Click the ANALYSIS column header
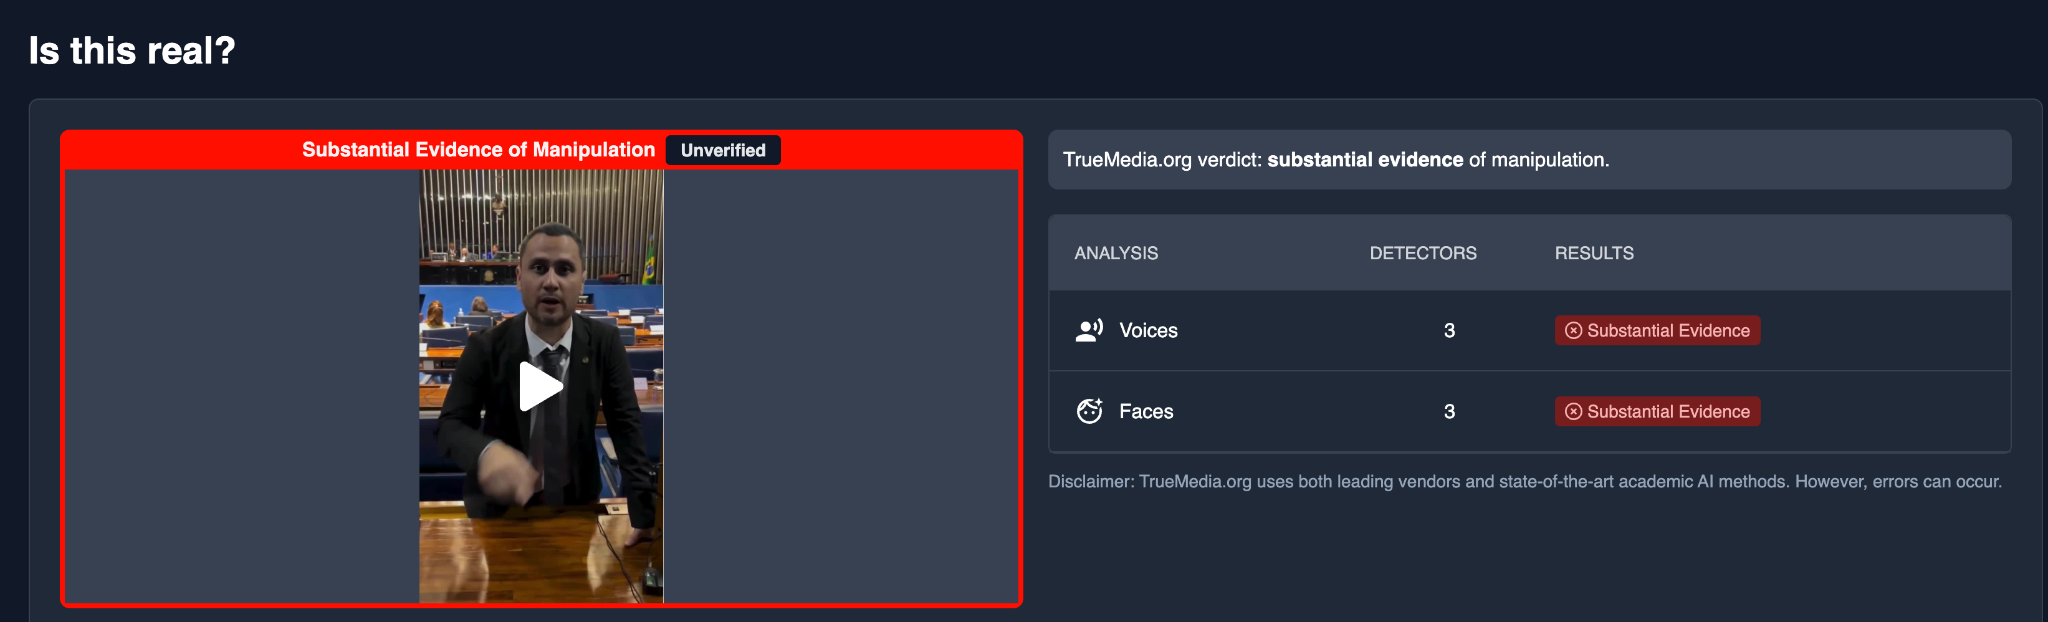The width and height of the screenshot is (2048, 622). coord(1116,253)
